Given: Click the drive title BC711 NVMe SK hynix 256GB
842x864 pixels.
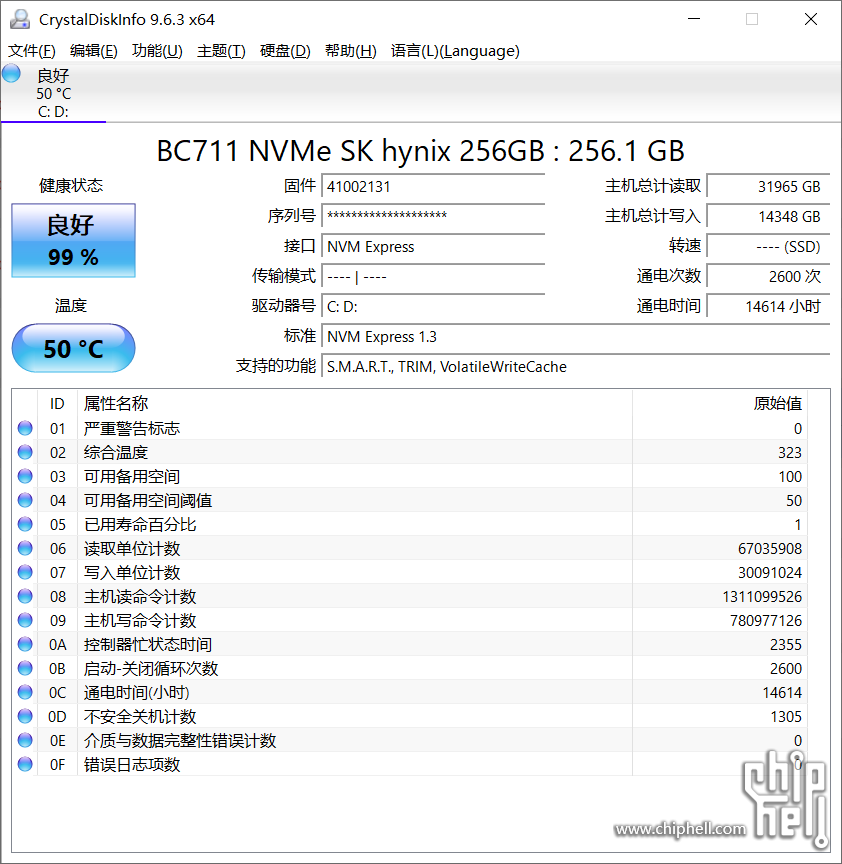Looking at the screenshot, I should click(421, 150).
